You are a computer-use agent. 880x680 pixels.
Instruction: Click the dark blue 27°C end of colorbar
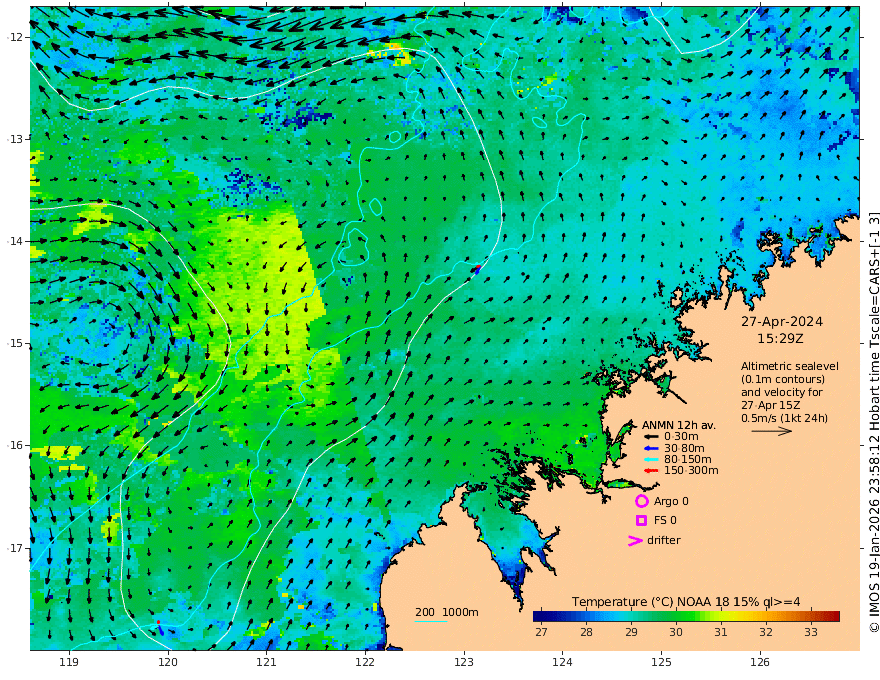pos(540,617)
